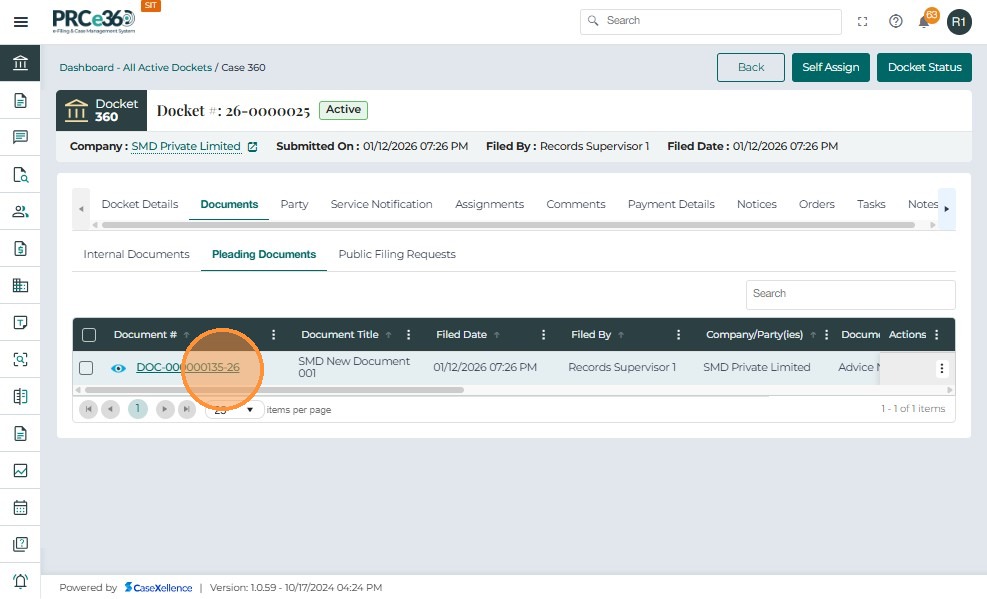The image size is (987, 599).
Task: Switch to Payment Details tab
Action: click(x=671, y=204)
